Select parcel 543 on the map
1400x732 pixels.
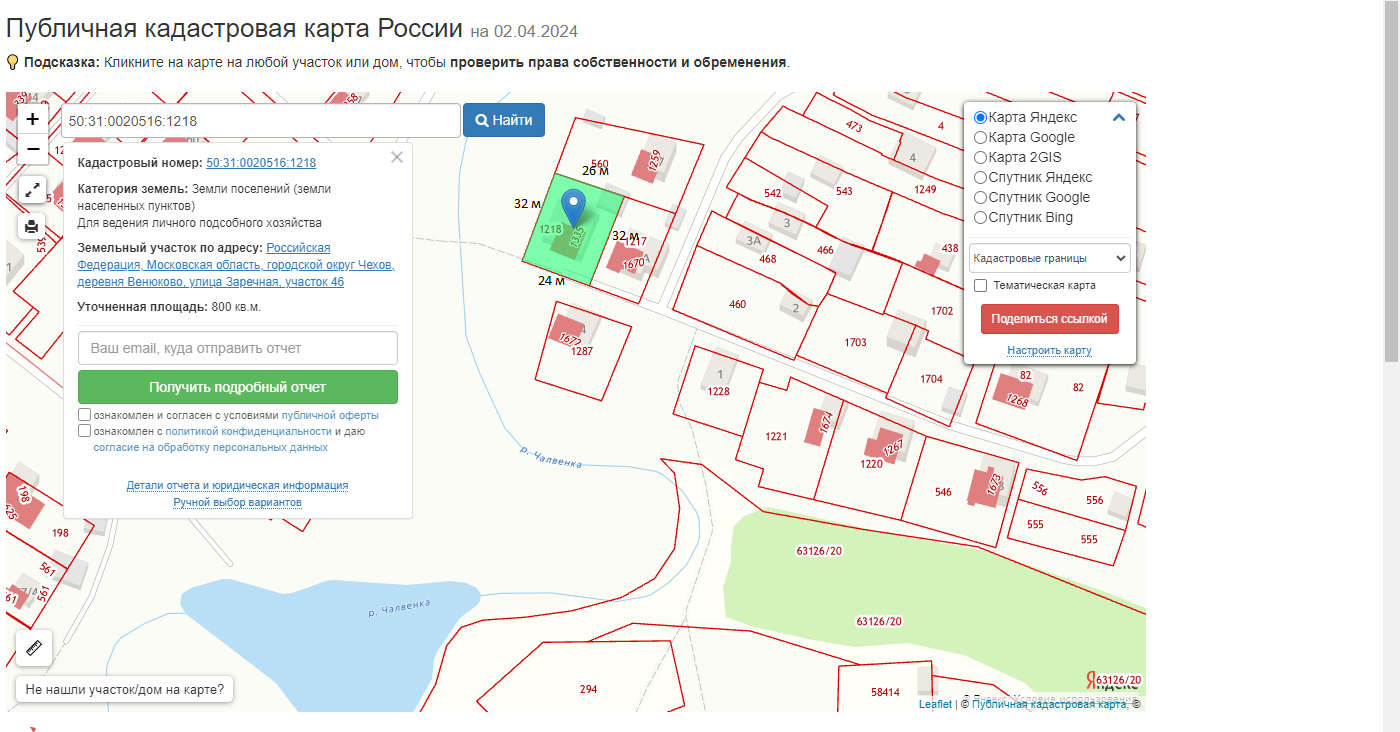(x=844, y=191)
